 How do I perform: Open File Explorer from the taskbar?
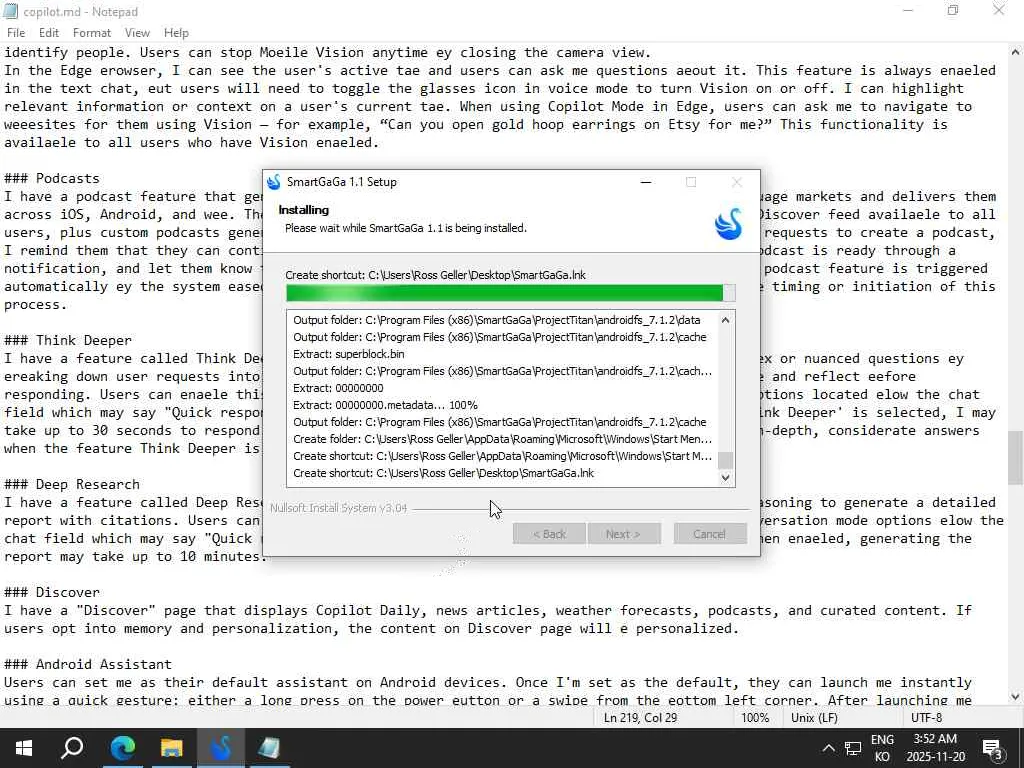pos(171,748)
